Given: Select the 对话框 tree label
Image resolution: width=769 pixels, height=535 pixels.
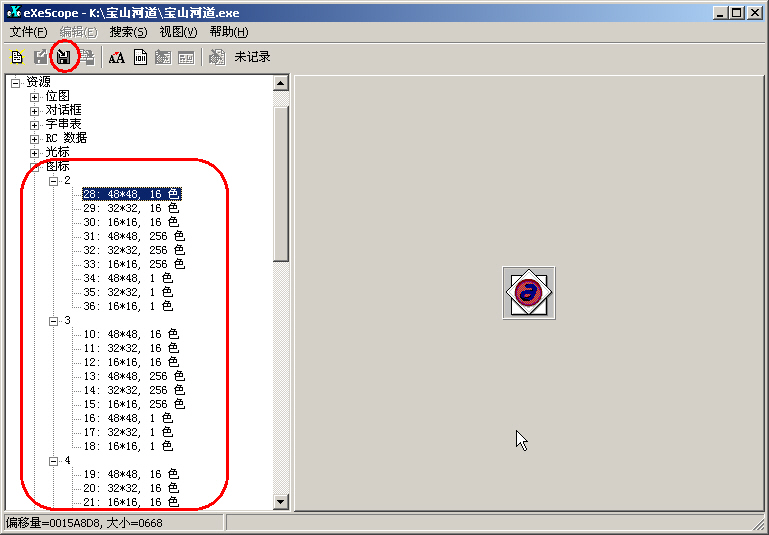Looking at the screenshot, I should [x=63, y=110].
